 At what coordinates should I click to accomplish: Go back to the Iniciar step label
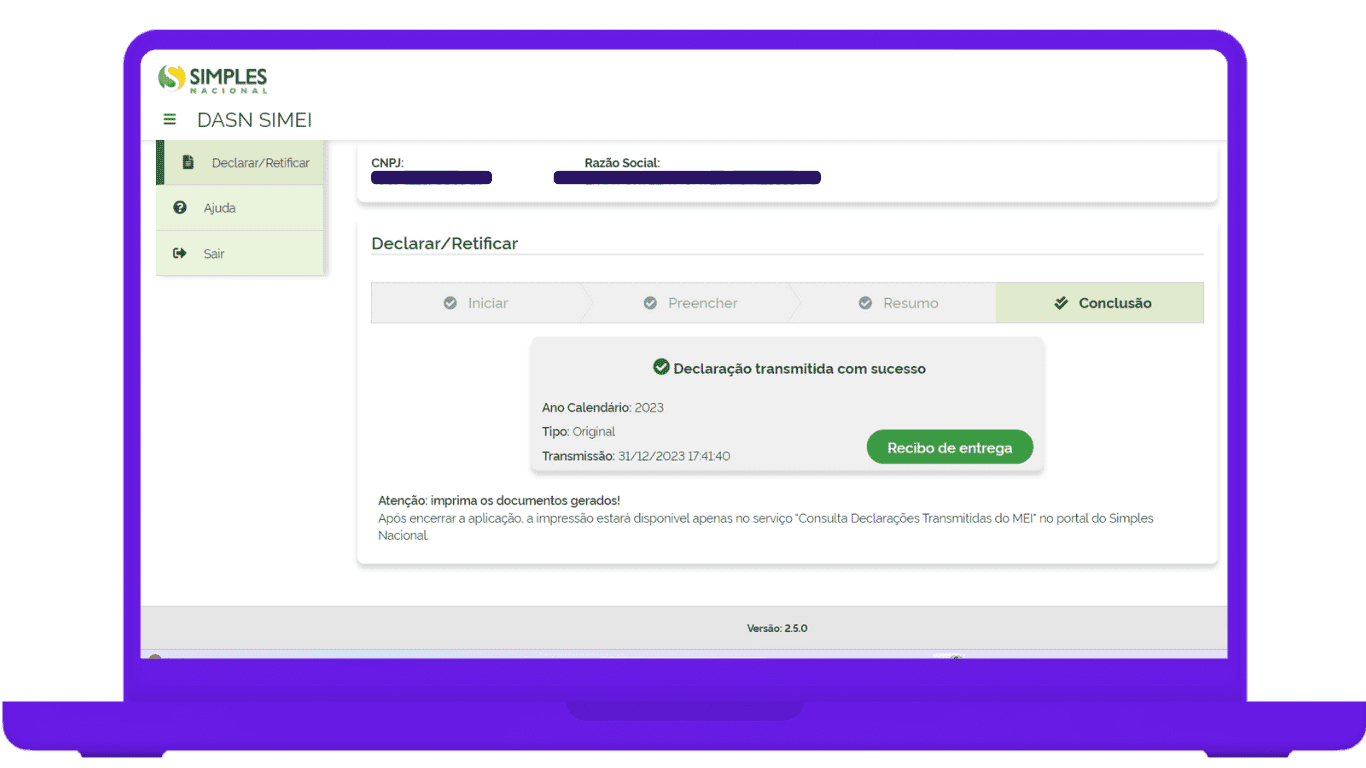pyautogui.click(x=488, y=303)
